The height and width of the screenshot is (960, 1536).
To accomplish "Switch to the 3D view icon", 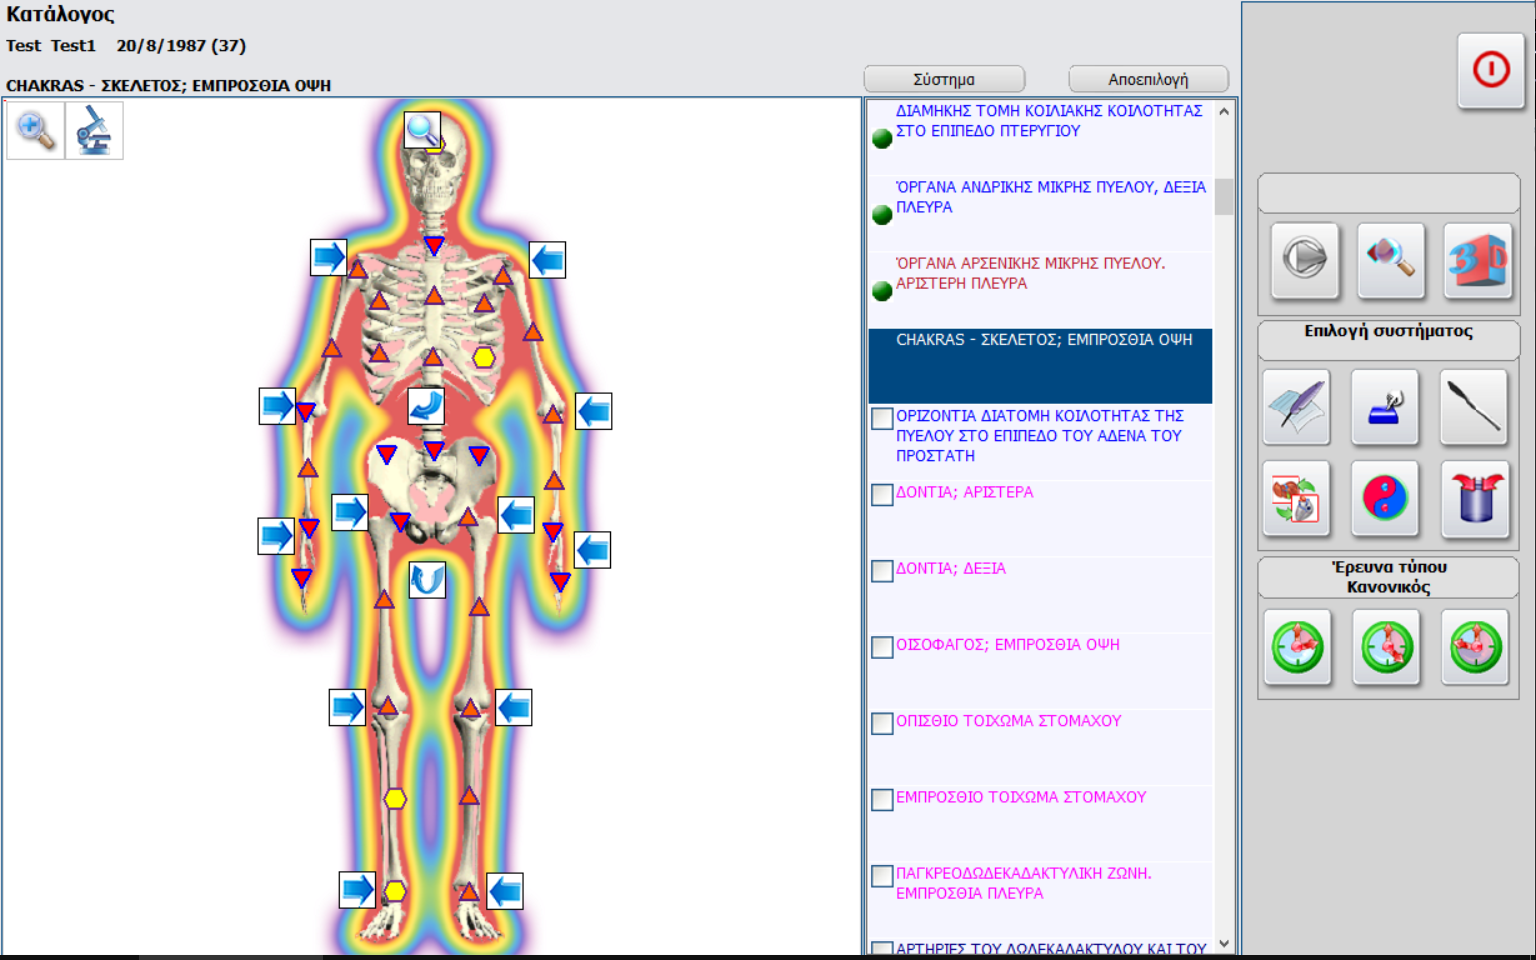I will point(1478,260).
